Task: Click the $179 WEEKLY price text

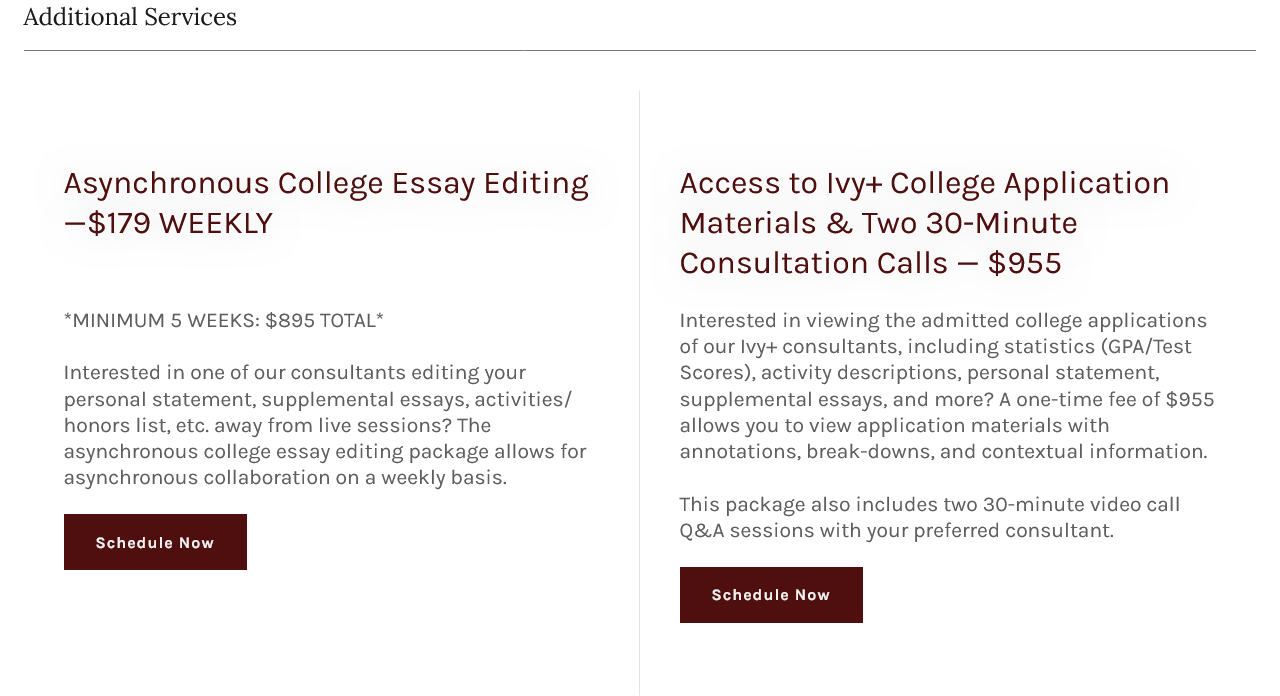Action: 180,223
